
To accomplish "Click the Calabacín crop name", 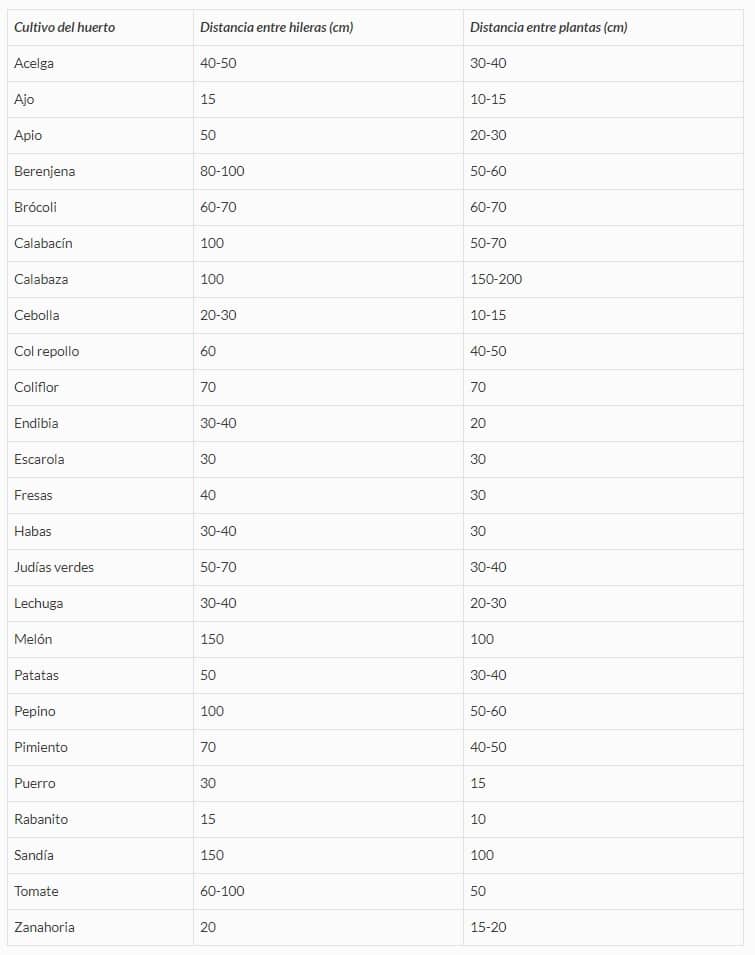I will (x=43, y=243).
